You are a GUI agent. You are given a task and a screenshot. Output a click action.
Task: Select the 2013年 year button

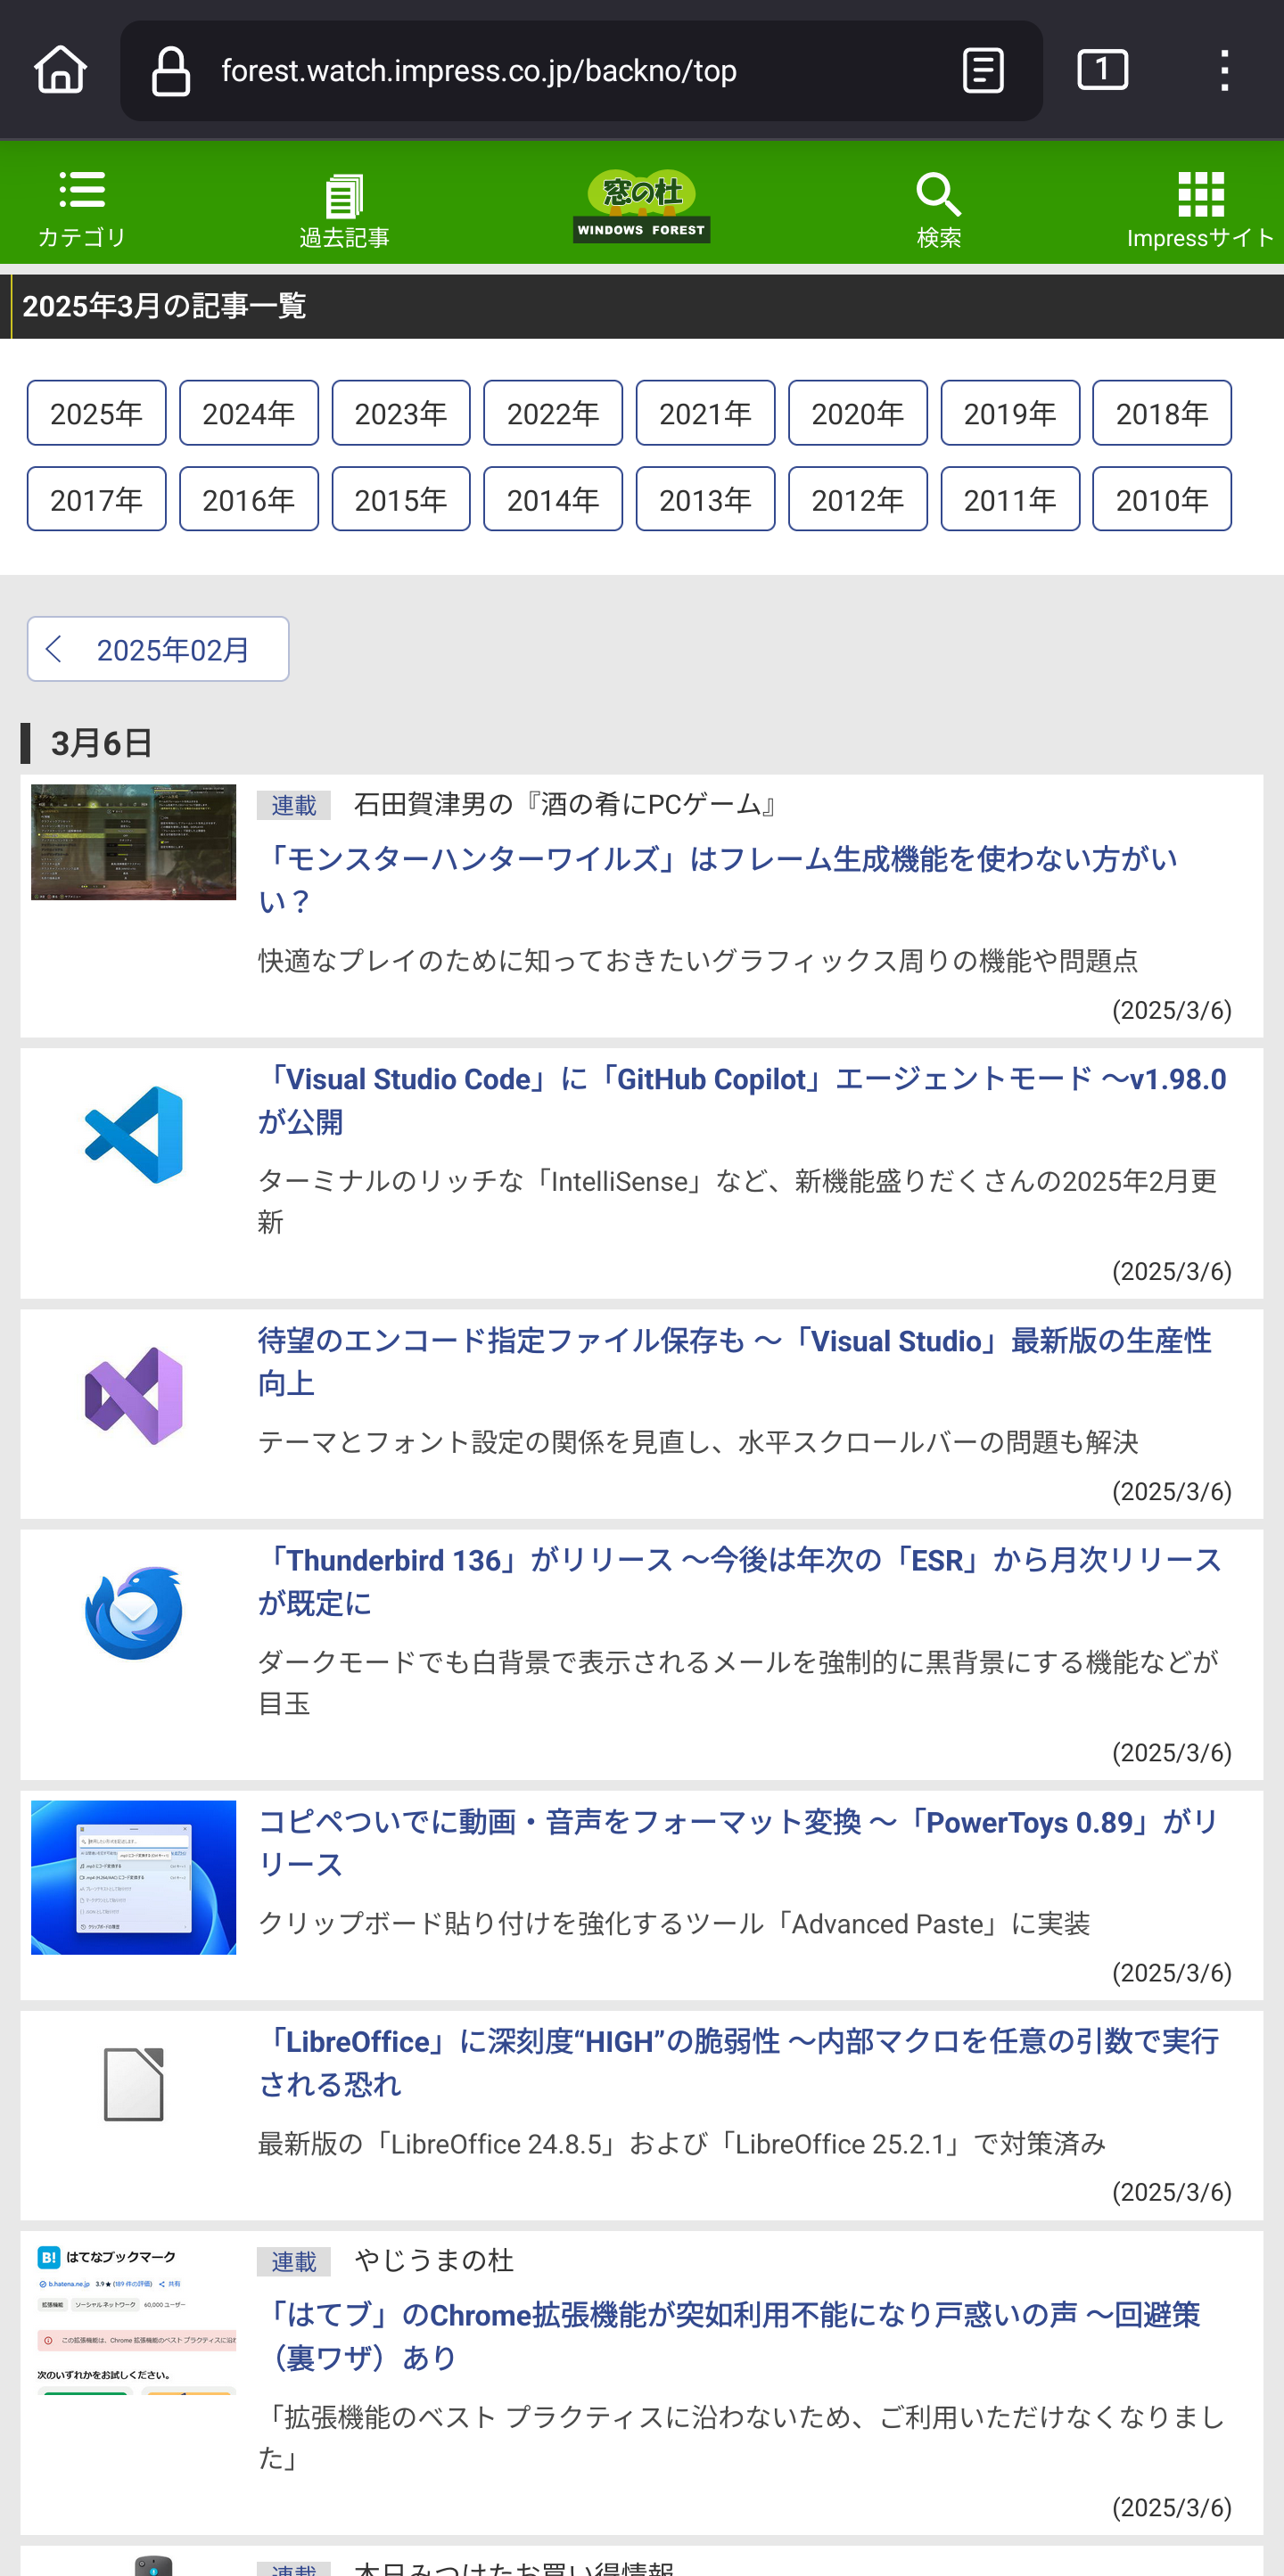coord(705,499)
